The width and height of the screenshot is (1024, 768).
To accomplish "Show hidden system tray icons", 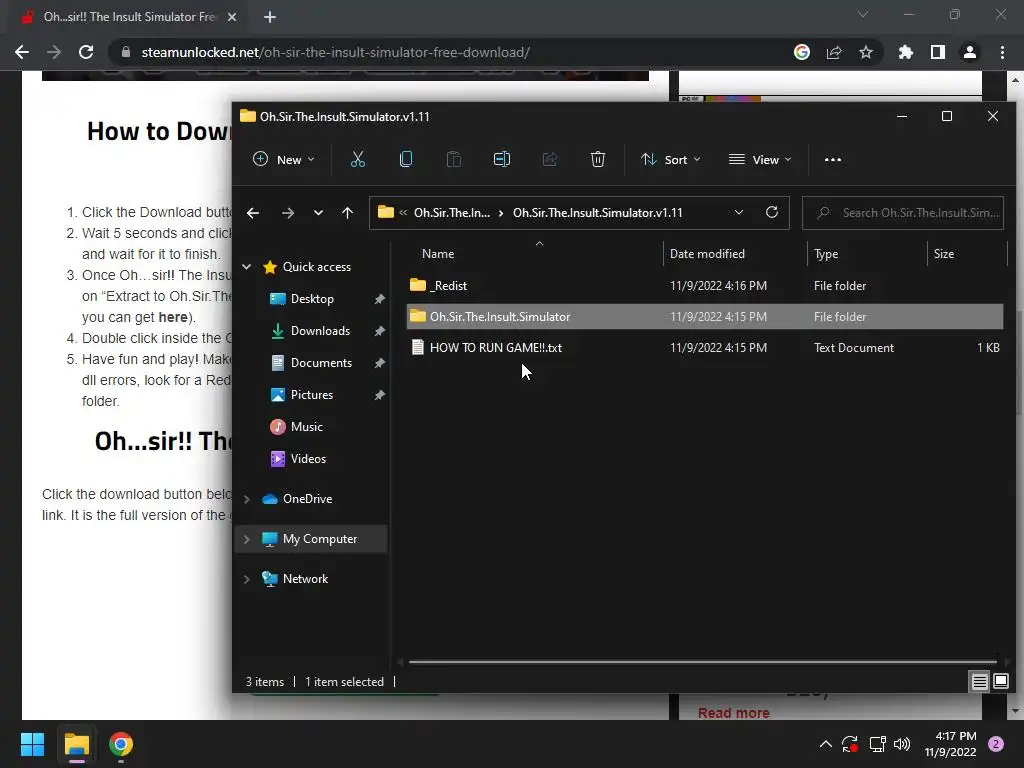I will click(825, 744).
